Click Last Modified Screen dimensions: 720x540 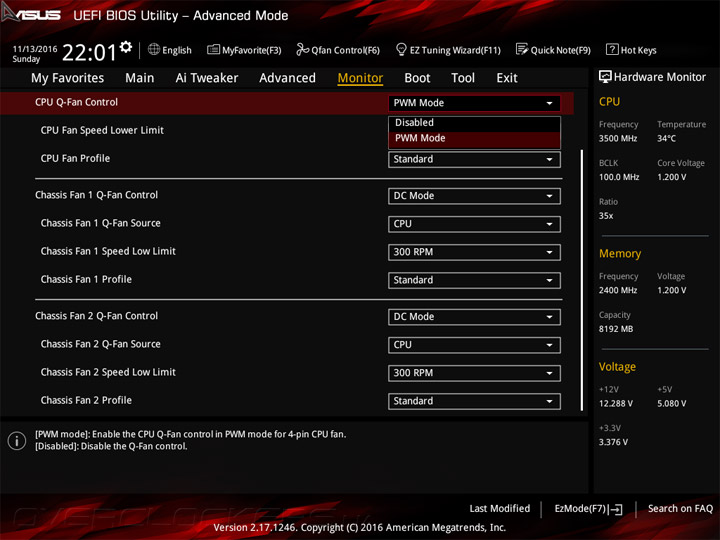[x=500, y=508]
